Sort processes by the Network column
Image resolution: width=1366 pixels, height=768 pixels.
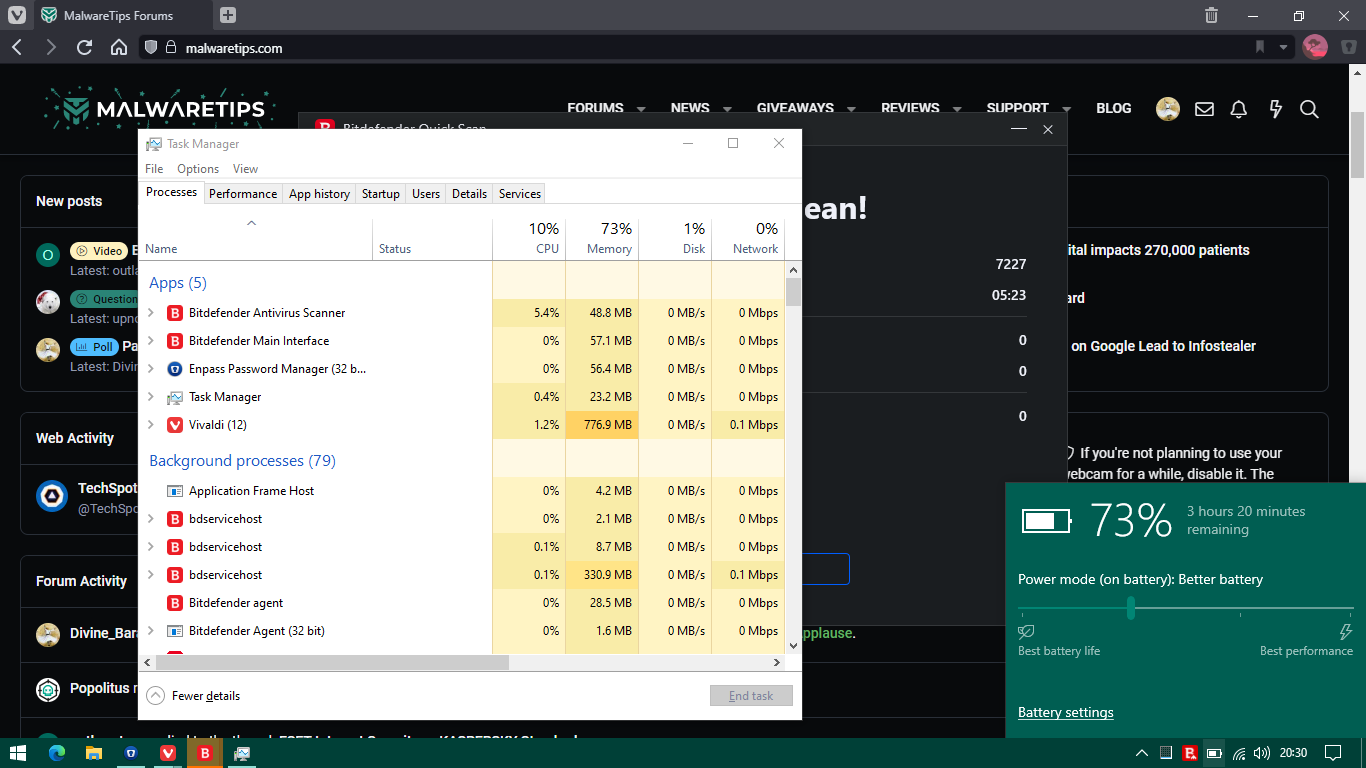point(748,238)
